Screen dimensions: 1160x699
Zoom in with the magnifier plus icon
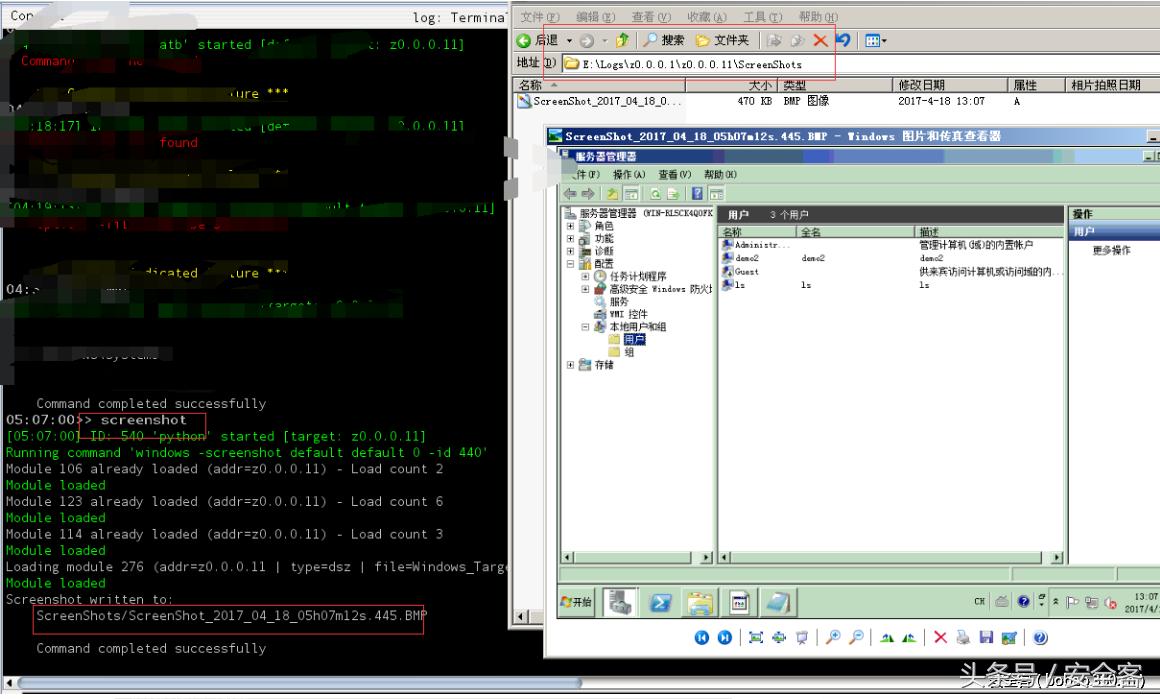(833, 638)
